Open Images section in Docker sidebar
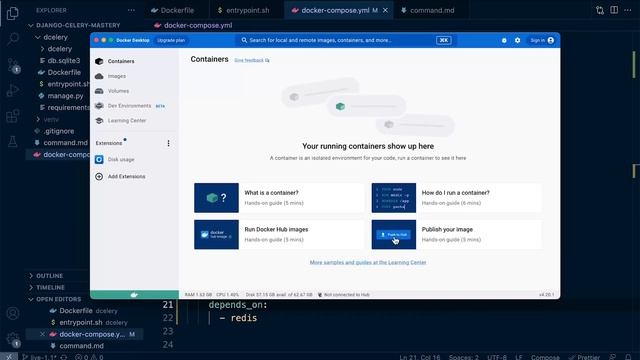Image resolution: width=640 pixels, height=360 pixels. 117,76
